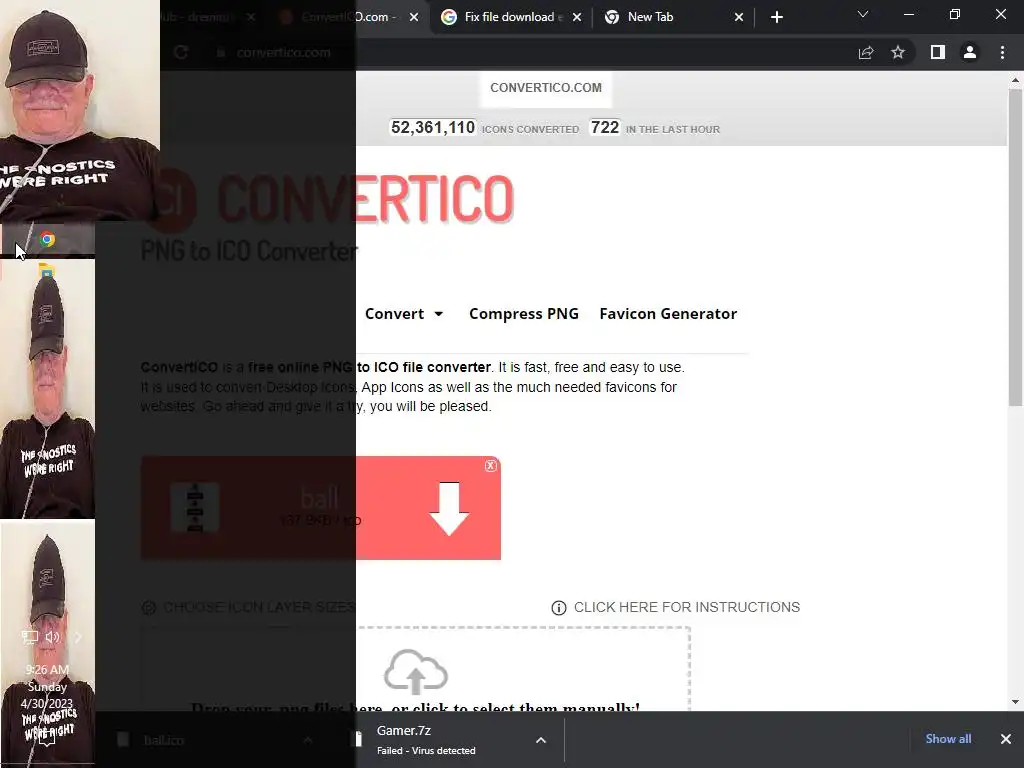This screenshot has height=768, width=1024.
Task: Switch to the Fix file download tab
Action: pyautogui.click(x=510, y=17)
